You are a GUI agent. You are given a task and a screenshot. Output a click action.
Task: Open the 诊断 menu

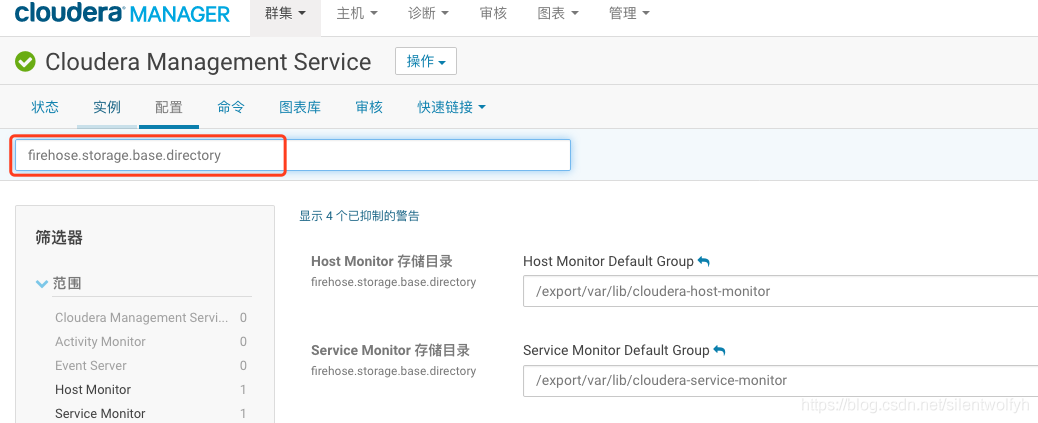tap(429, 14)
